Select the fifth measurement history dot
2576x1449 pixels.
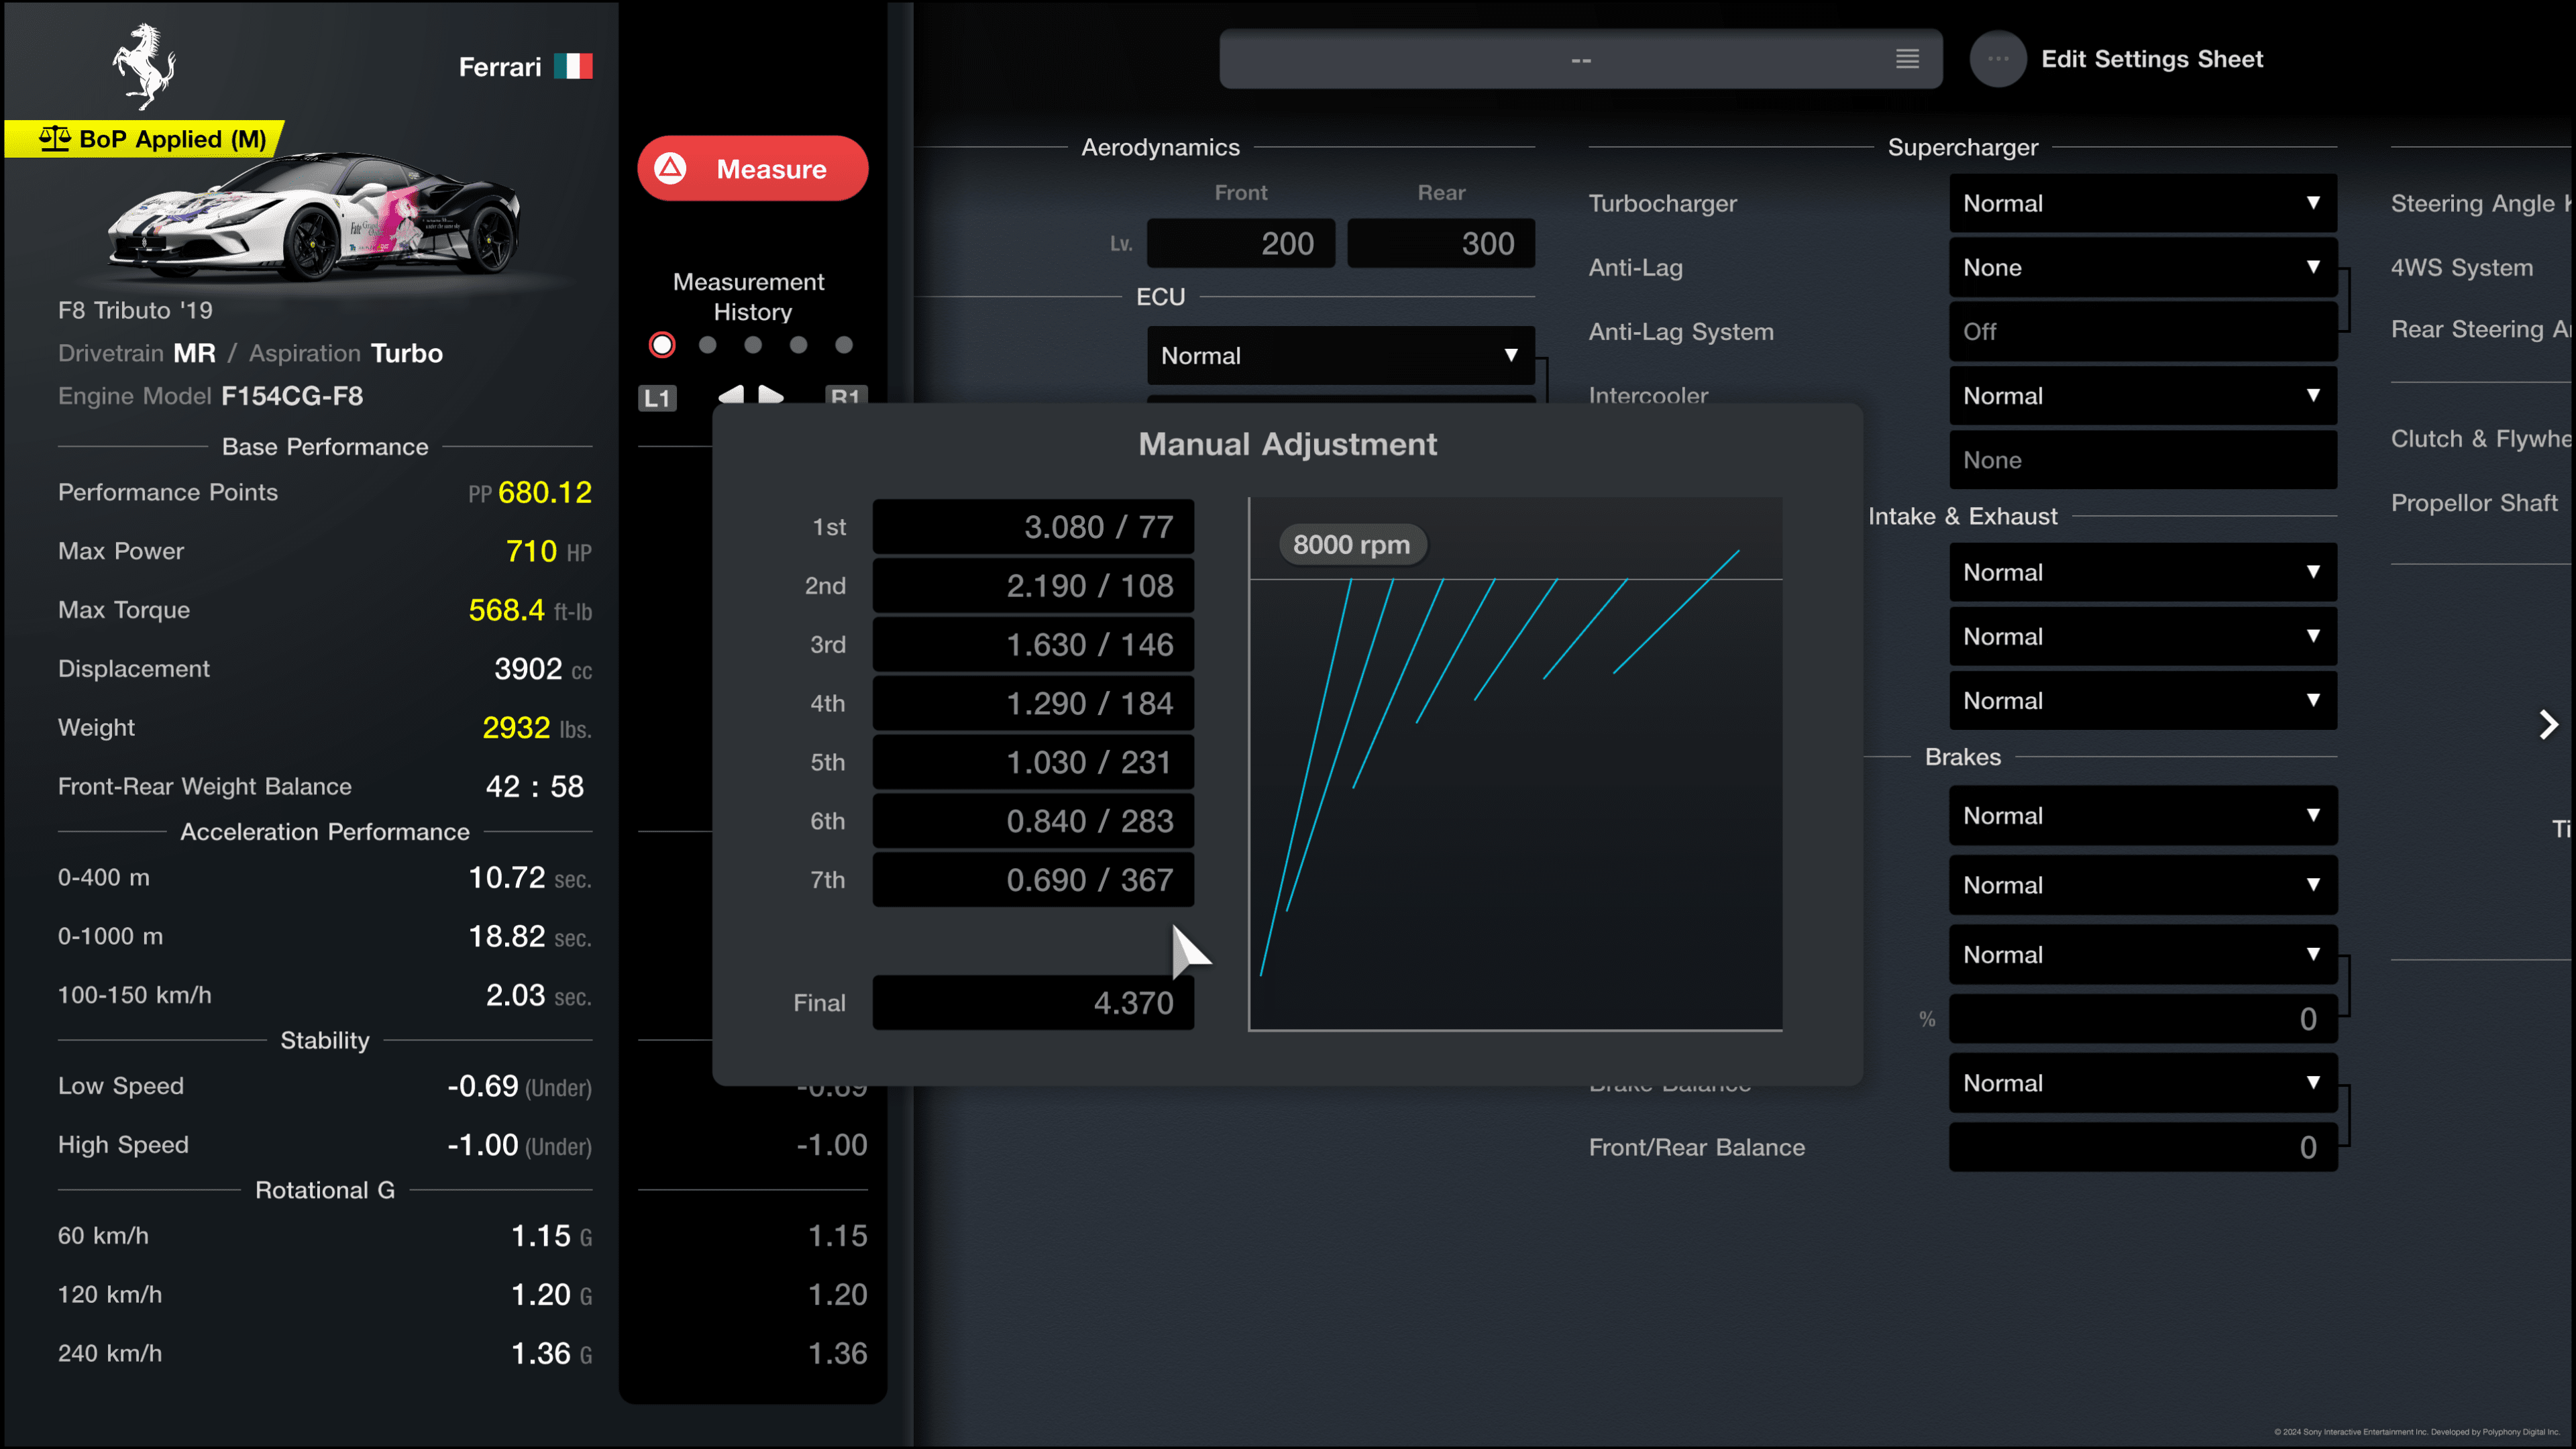pos(844,345)
